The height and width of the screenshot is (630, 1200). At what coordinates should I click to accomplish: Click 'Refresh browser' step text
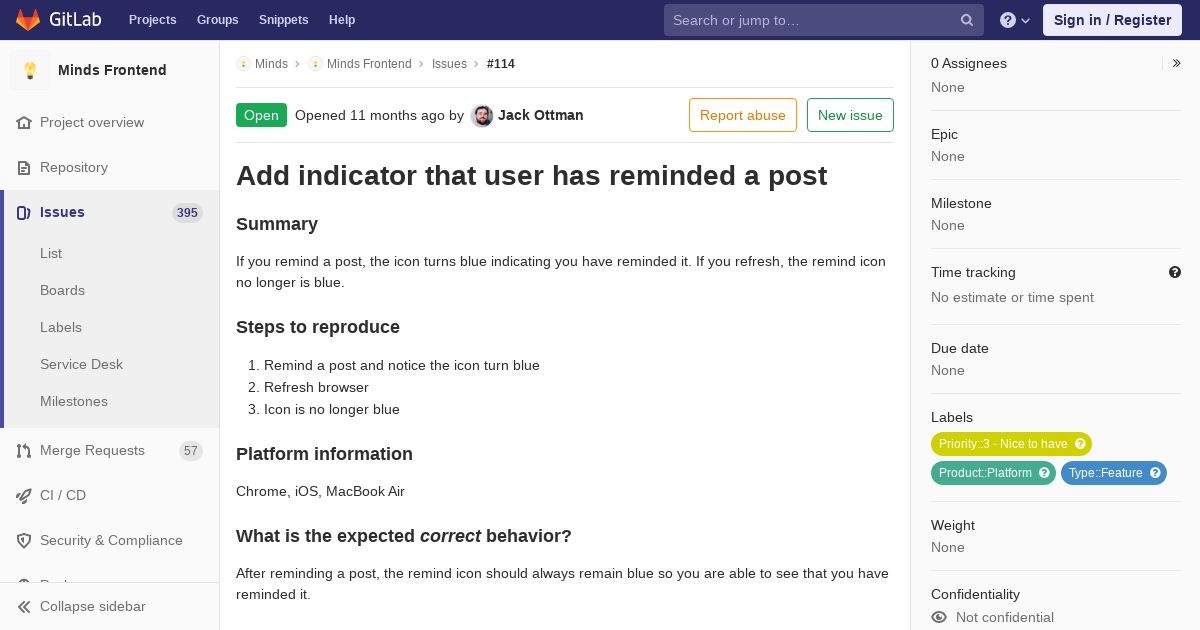pos(316,387)
